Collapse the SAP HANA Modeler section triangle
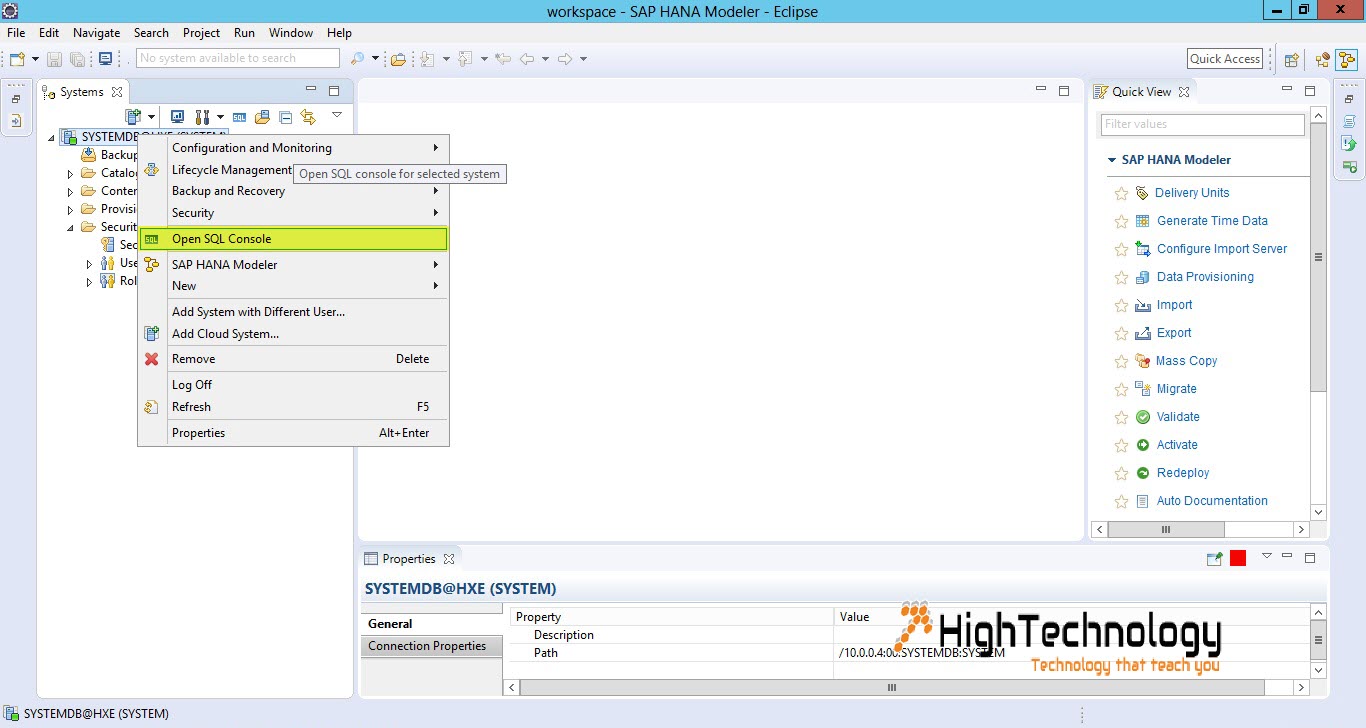 1111,160
